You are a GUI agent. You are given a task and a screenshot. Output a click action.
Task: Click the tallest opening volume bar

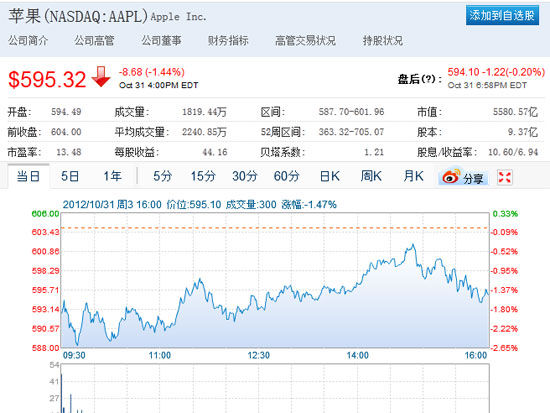coord(62,393)
